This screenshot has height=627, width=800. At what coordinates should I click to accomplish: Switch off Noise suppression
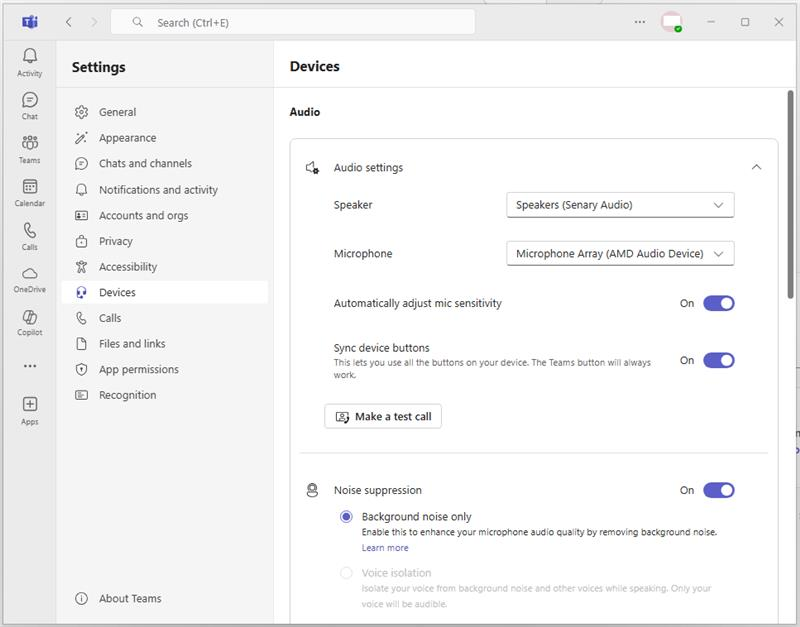[x=718, y=490]
